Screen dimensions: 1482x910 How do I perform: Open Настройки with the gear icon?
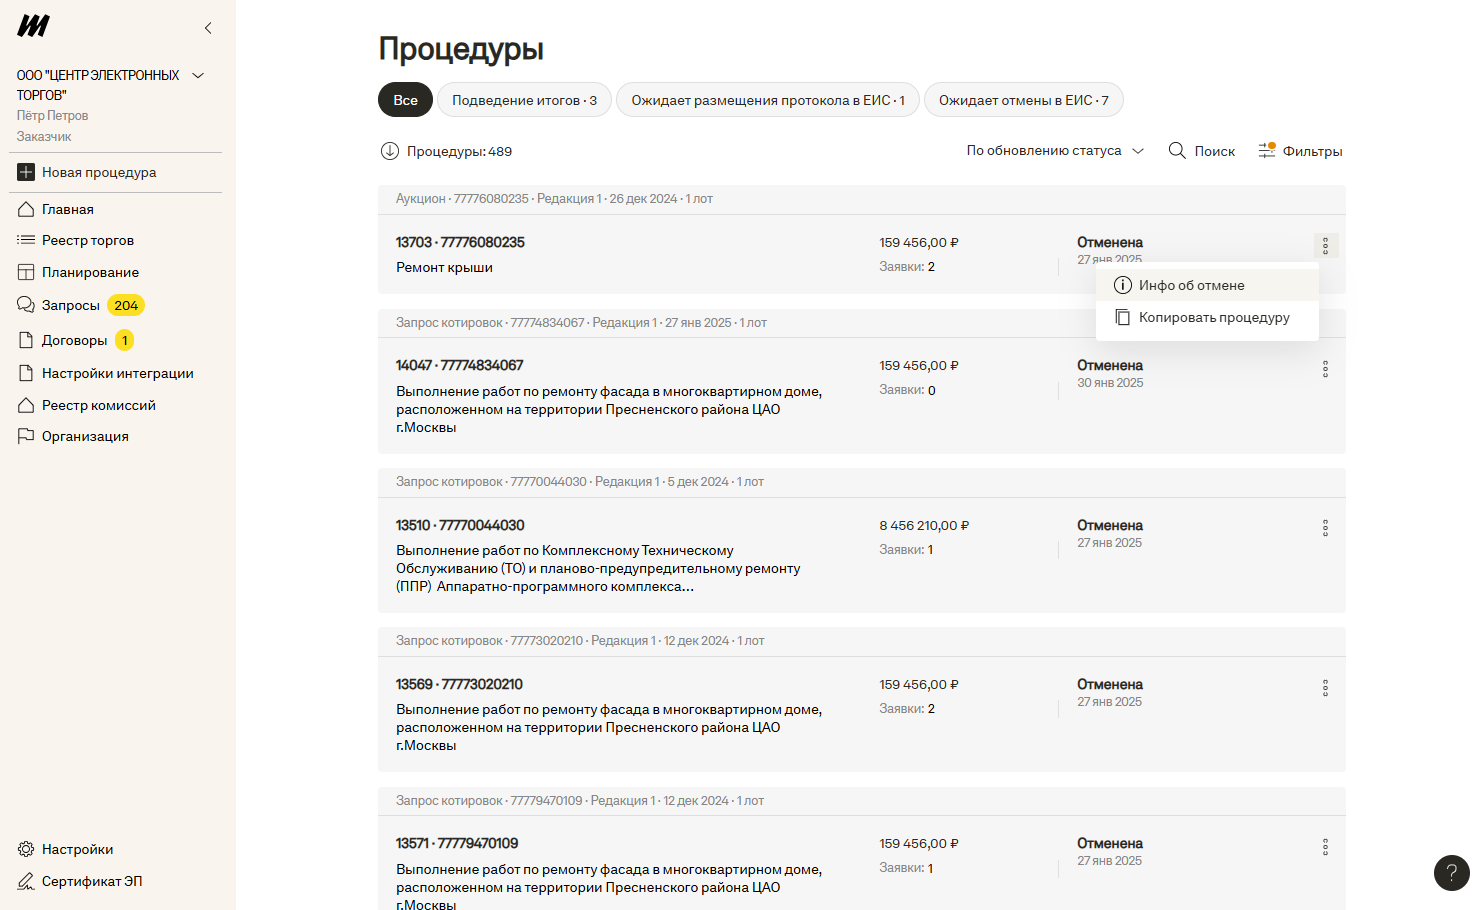[27, 849]
